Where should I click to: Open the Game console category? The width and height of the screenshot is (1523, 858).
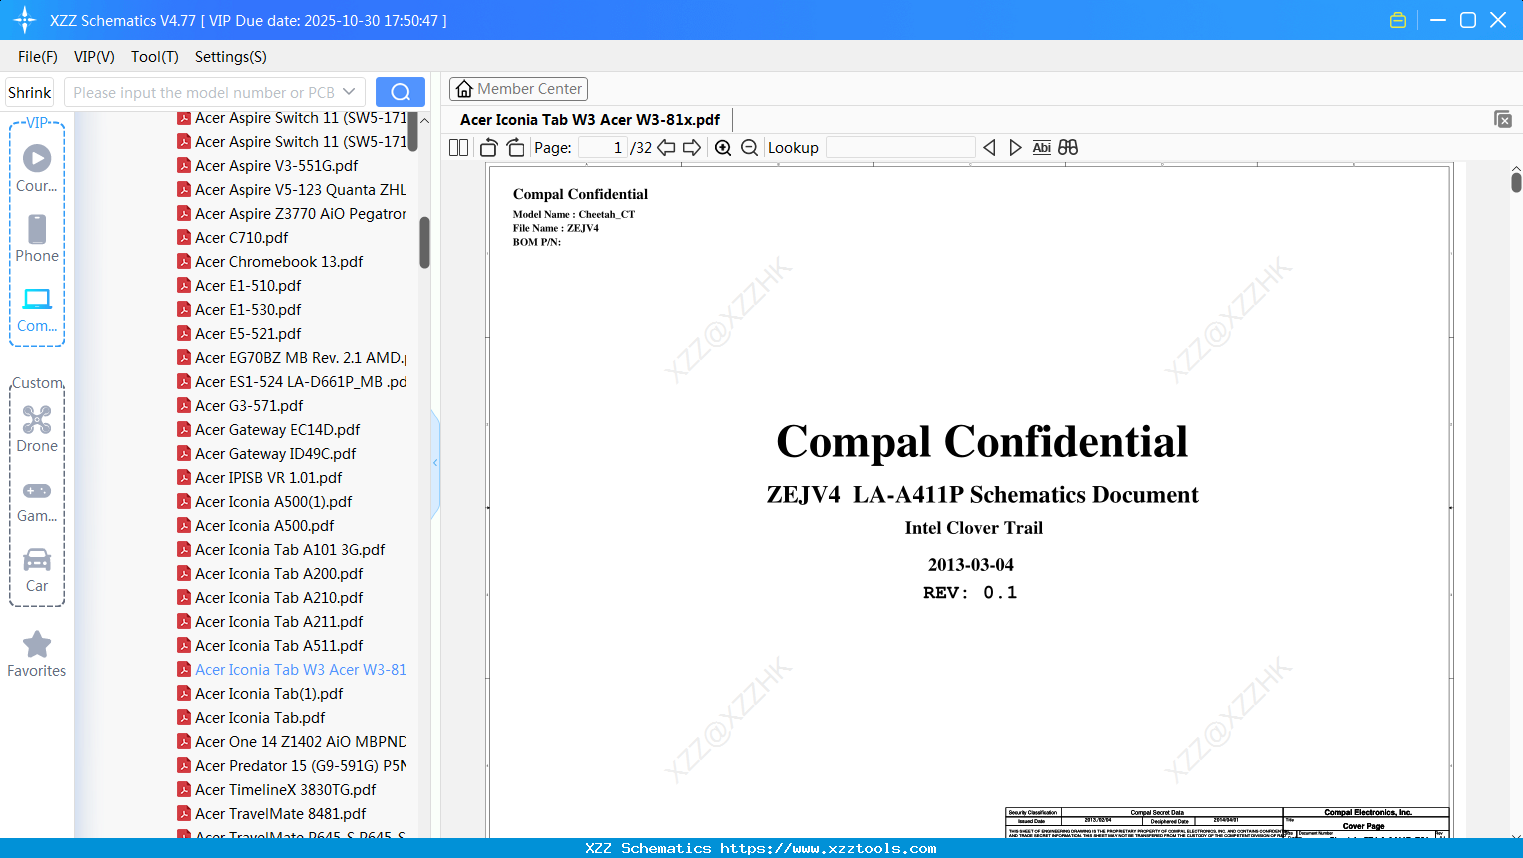(x=37, y=500)
